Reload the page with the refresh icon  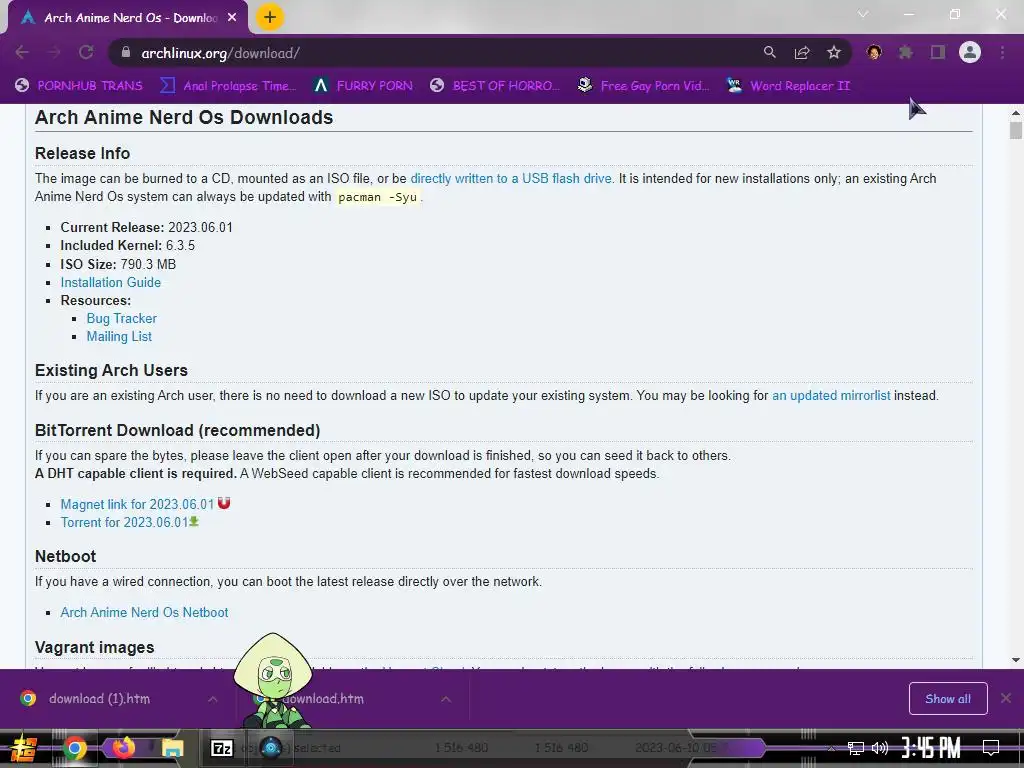point(86,52)
